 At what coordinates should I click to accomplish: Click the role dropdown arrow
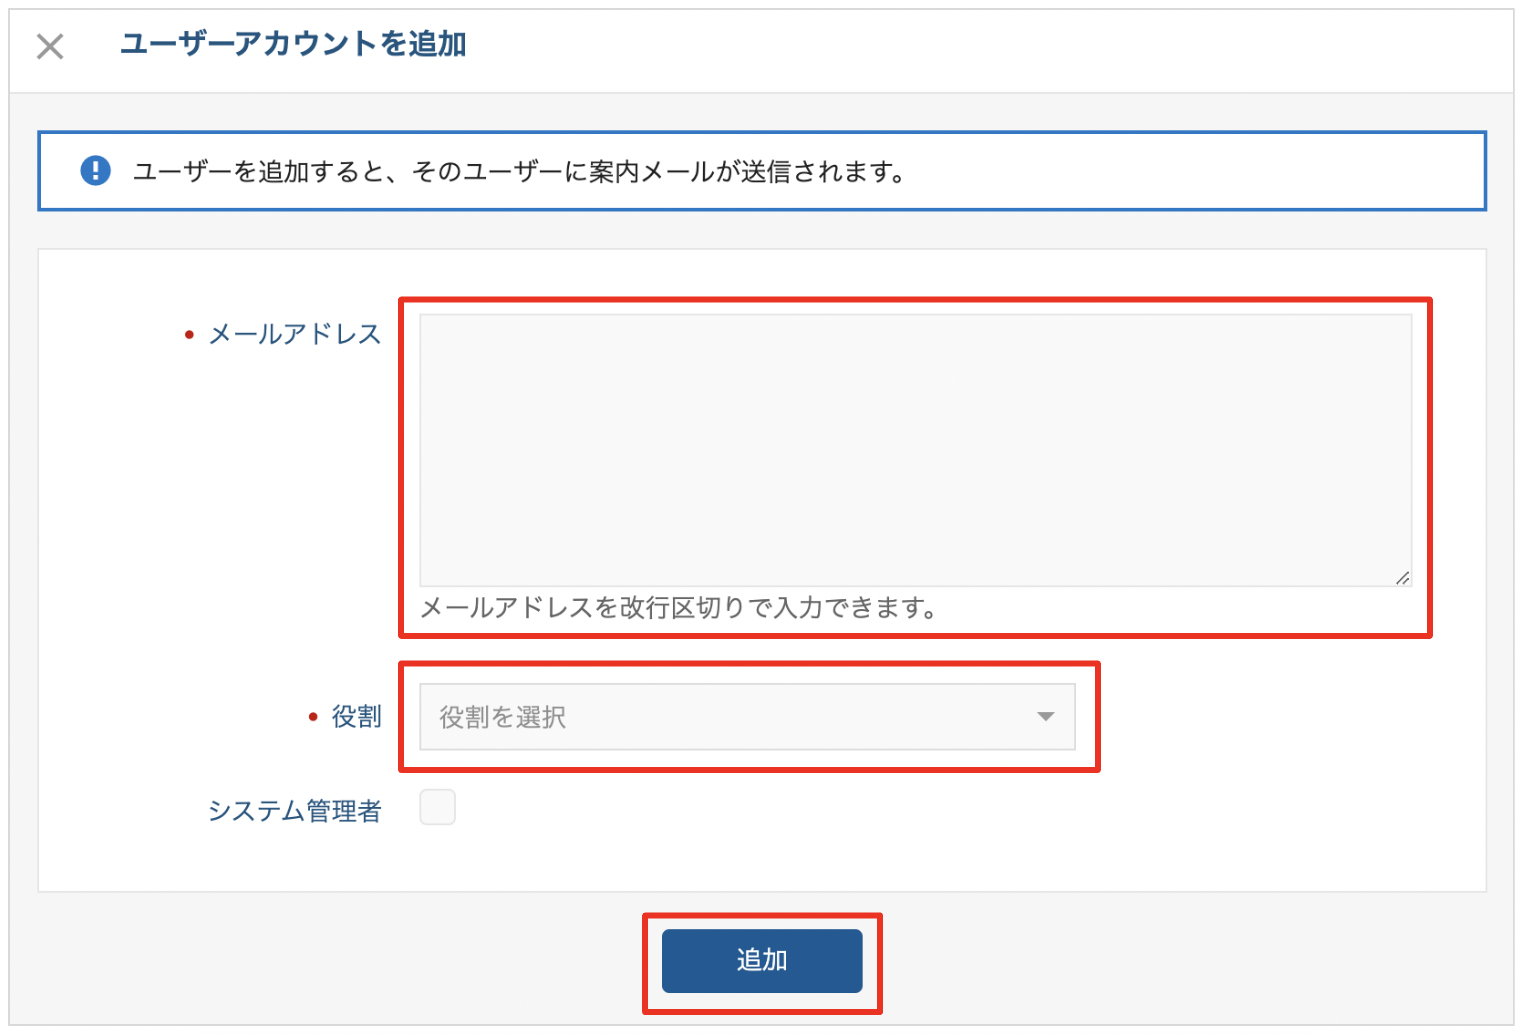click(1045, 717)
